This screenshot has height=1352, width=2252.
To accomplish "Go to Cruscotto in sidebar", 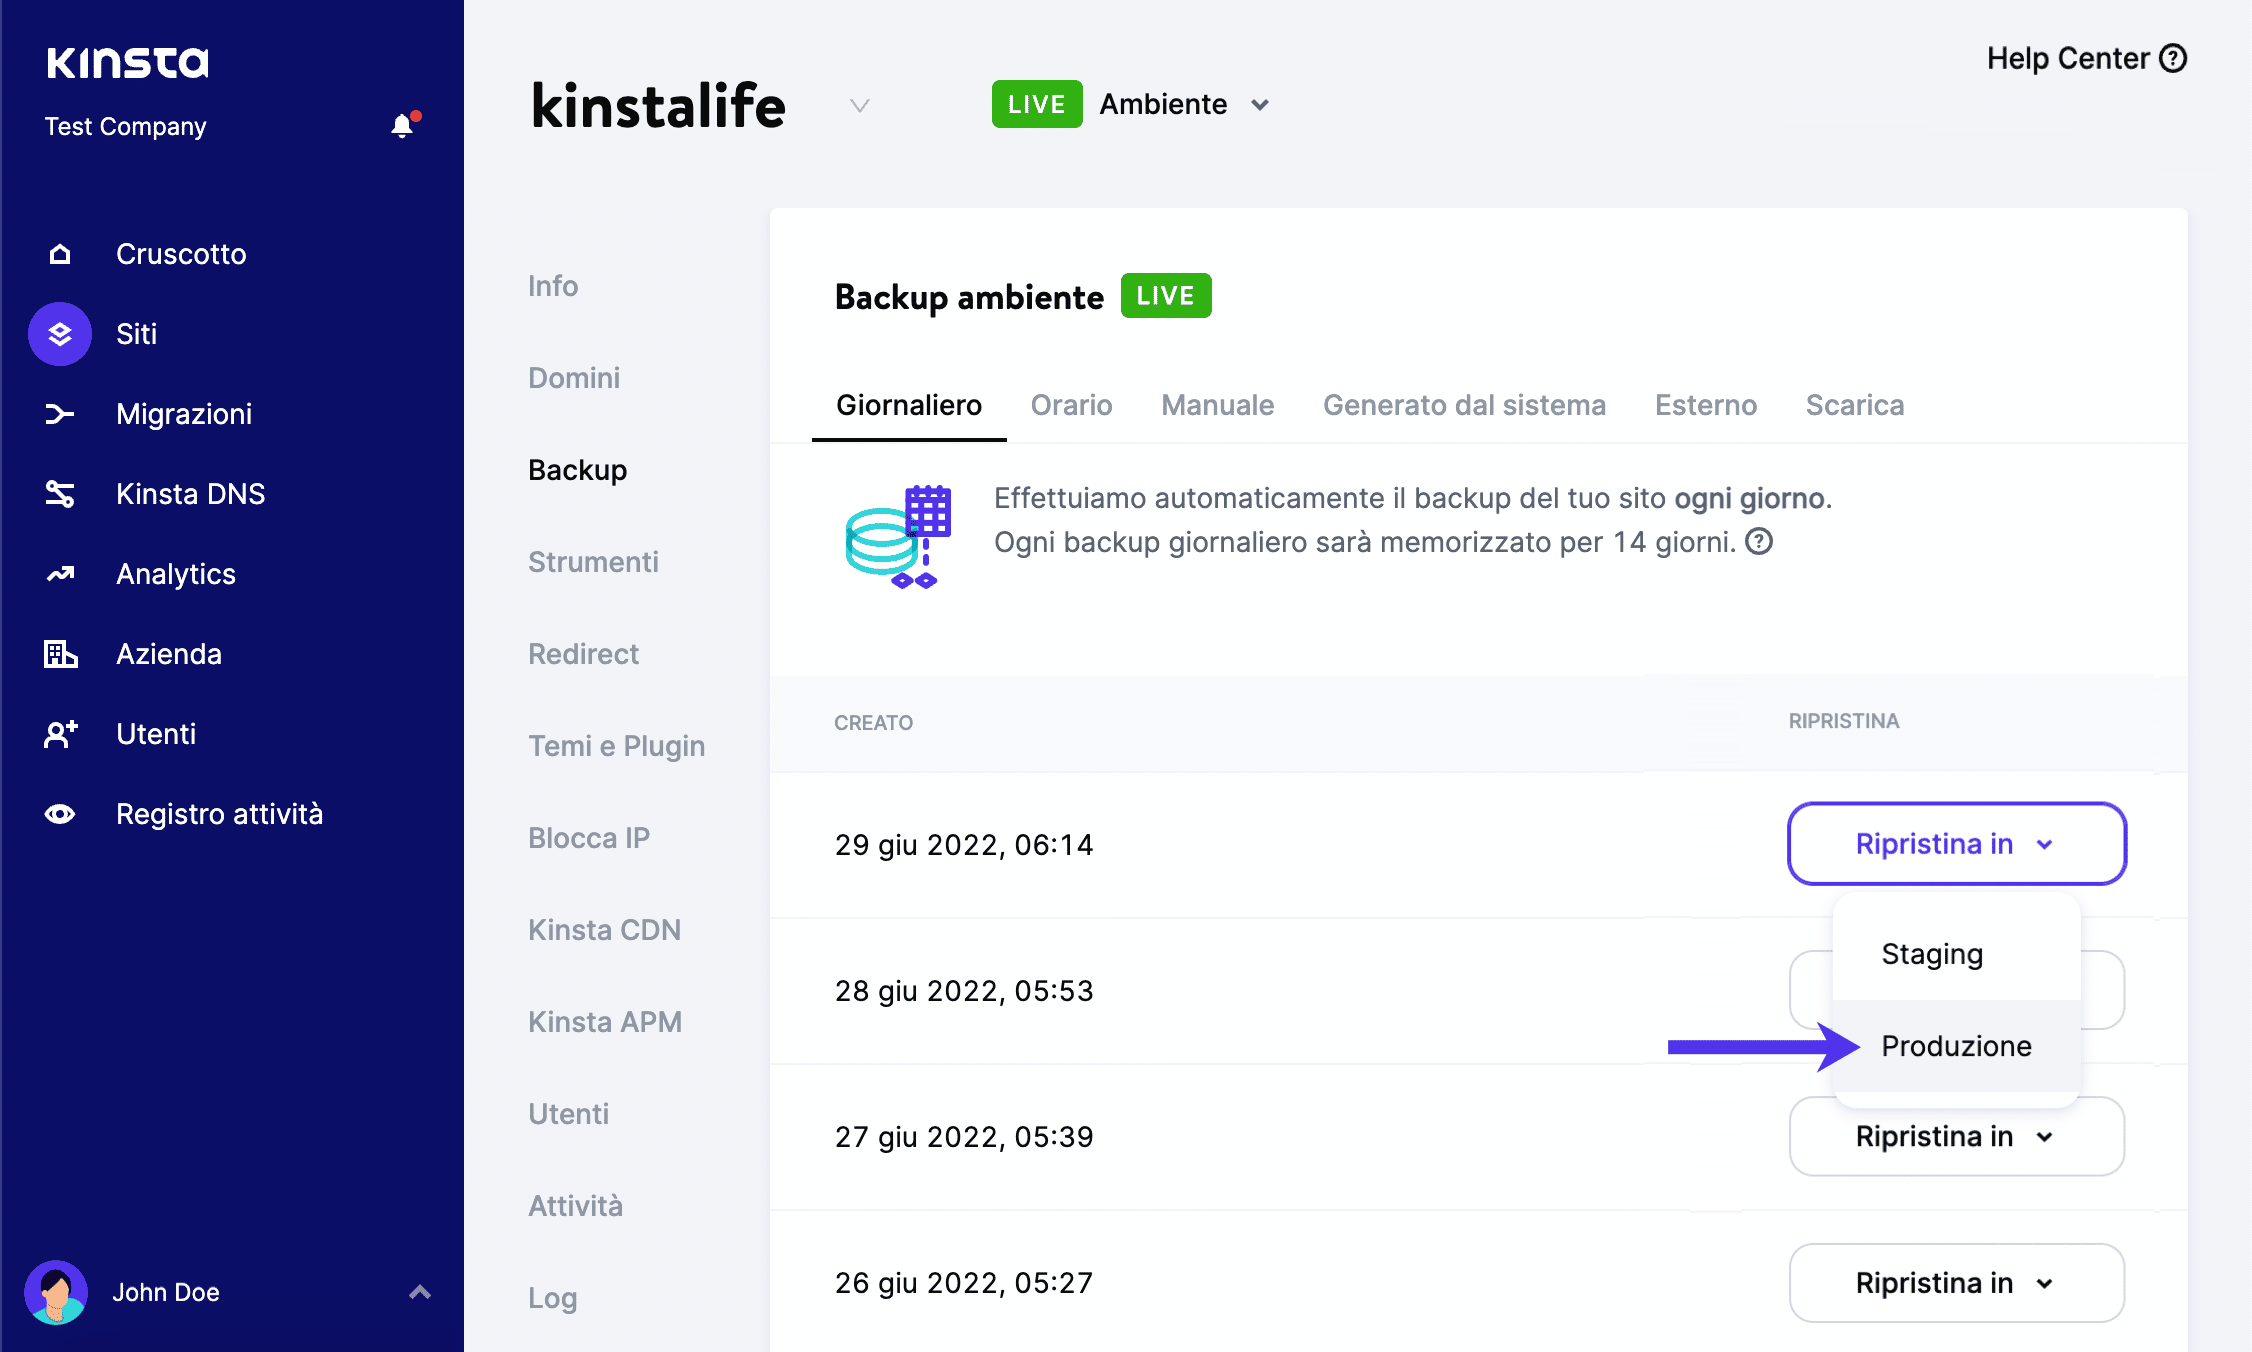I will click(x=181, y=254).
